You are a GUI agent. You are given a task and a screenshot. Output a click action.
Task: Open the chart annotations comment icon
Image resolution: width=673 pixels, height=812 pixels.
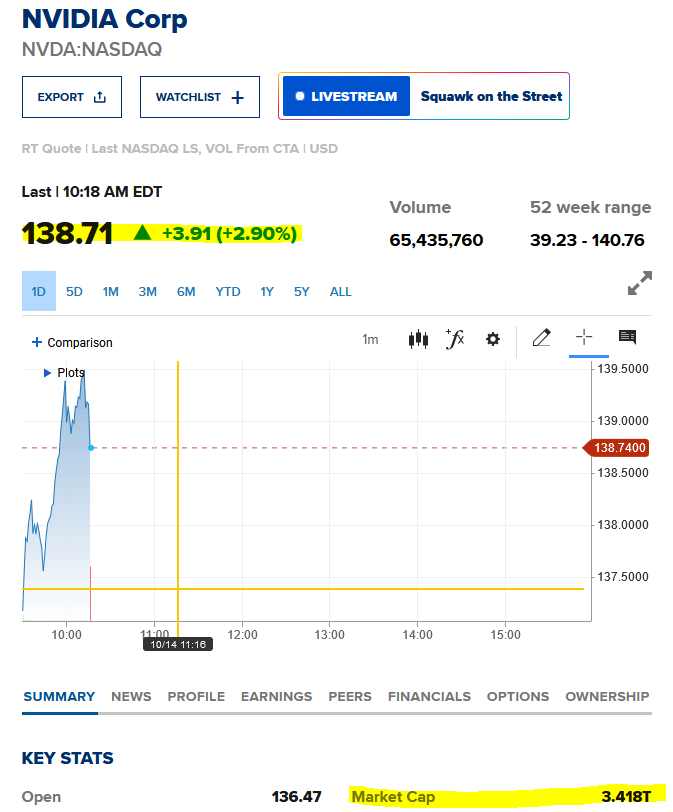tap(627, 338)
